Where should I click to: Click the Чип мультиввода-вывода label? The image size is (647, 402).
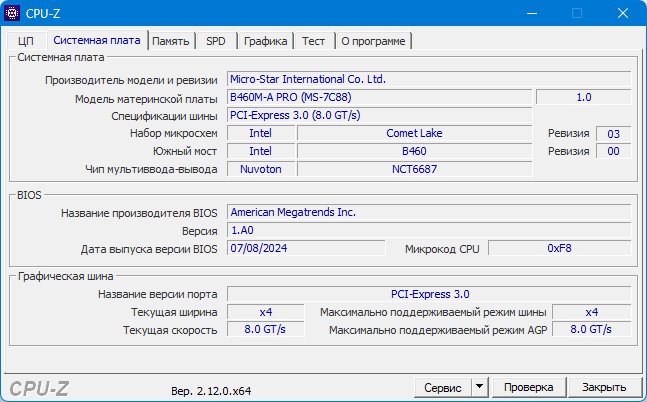click(x=151, y=169)
